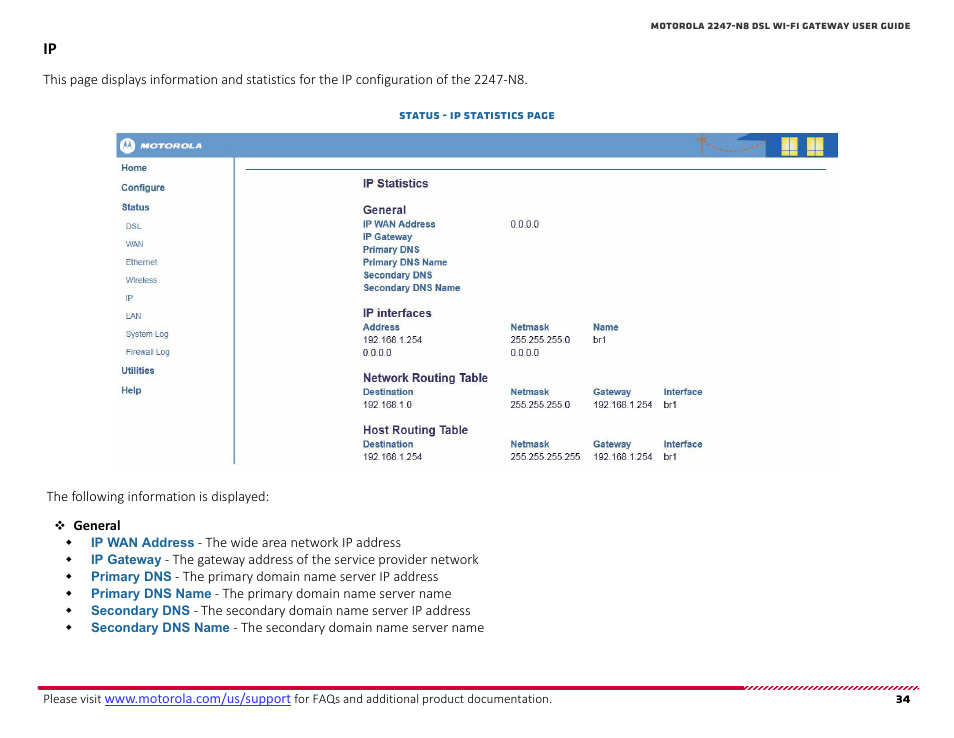
Task: Click the Secondary DNS Name label in screenshot
Action: (x=412, y=288)
